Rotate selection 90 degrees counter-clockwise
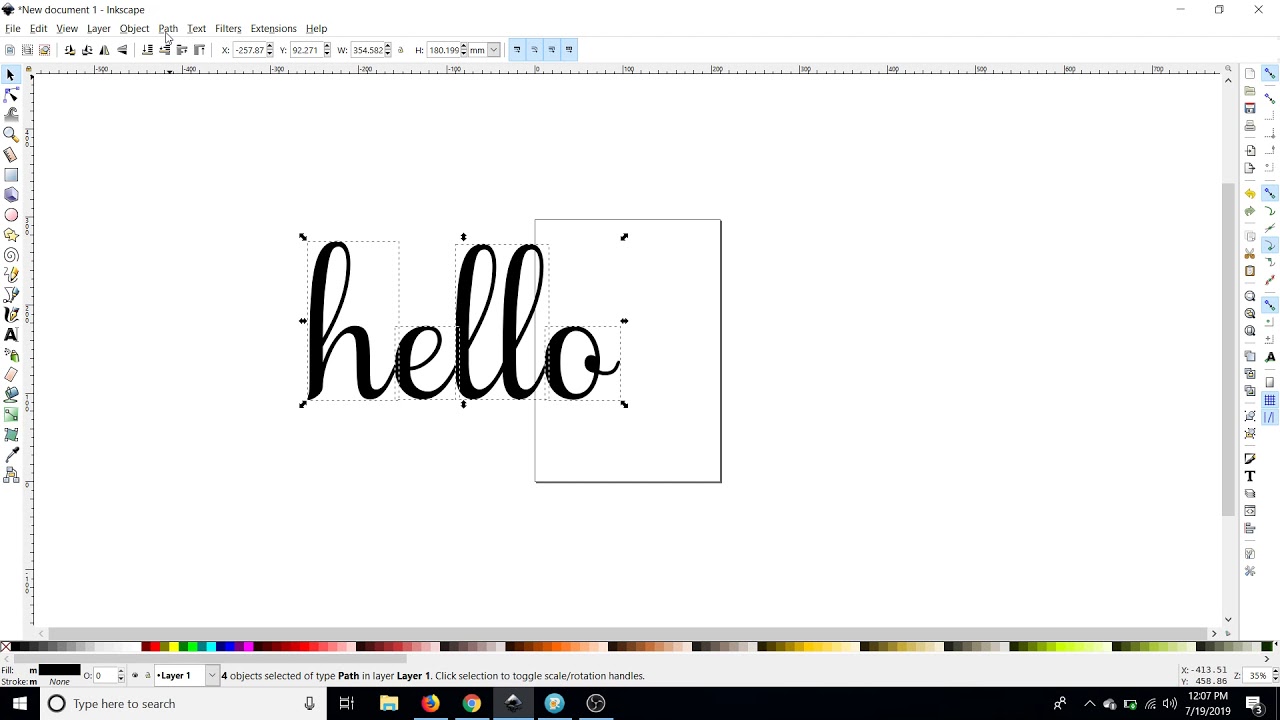Screen dimensions: 1280x720 click(70, 50)
